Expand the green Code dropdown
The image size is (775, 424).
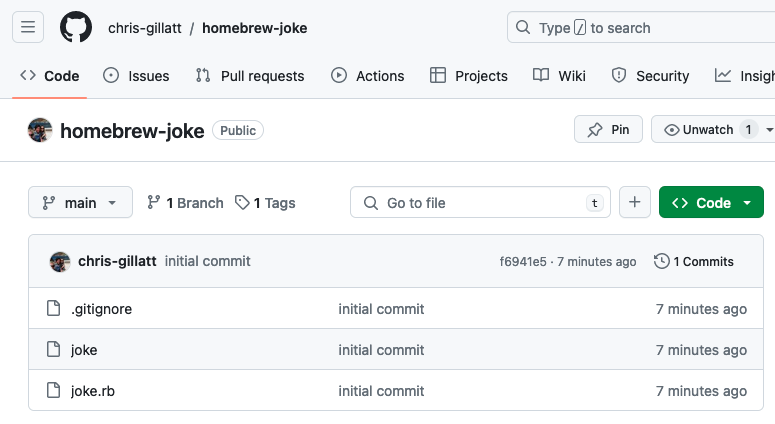[x=712, y=203]
